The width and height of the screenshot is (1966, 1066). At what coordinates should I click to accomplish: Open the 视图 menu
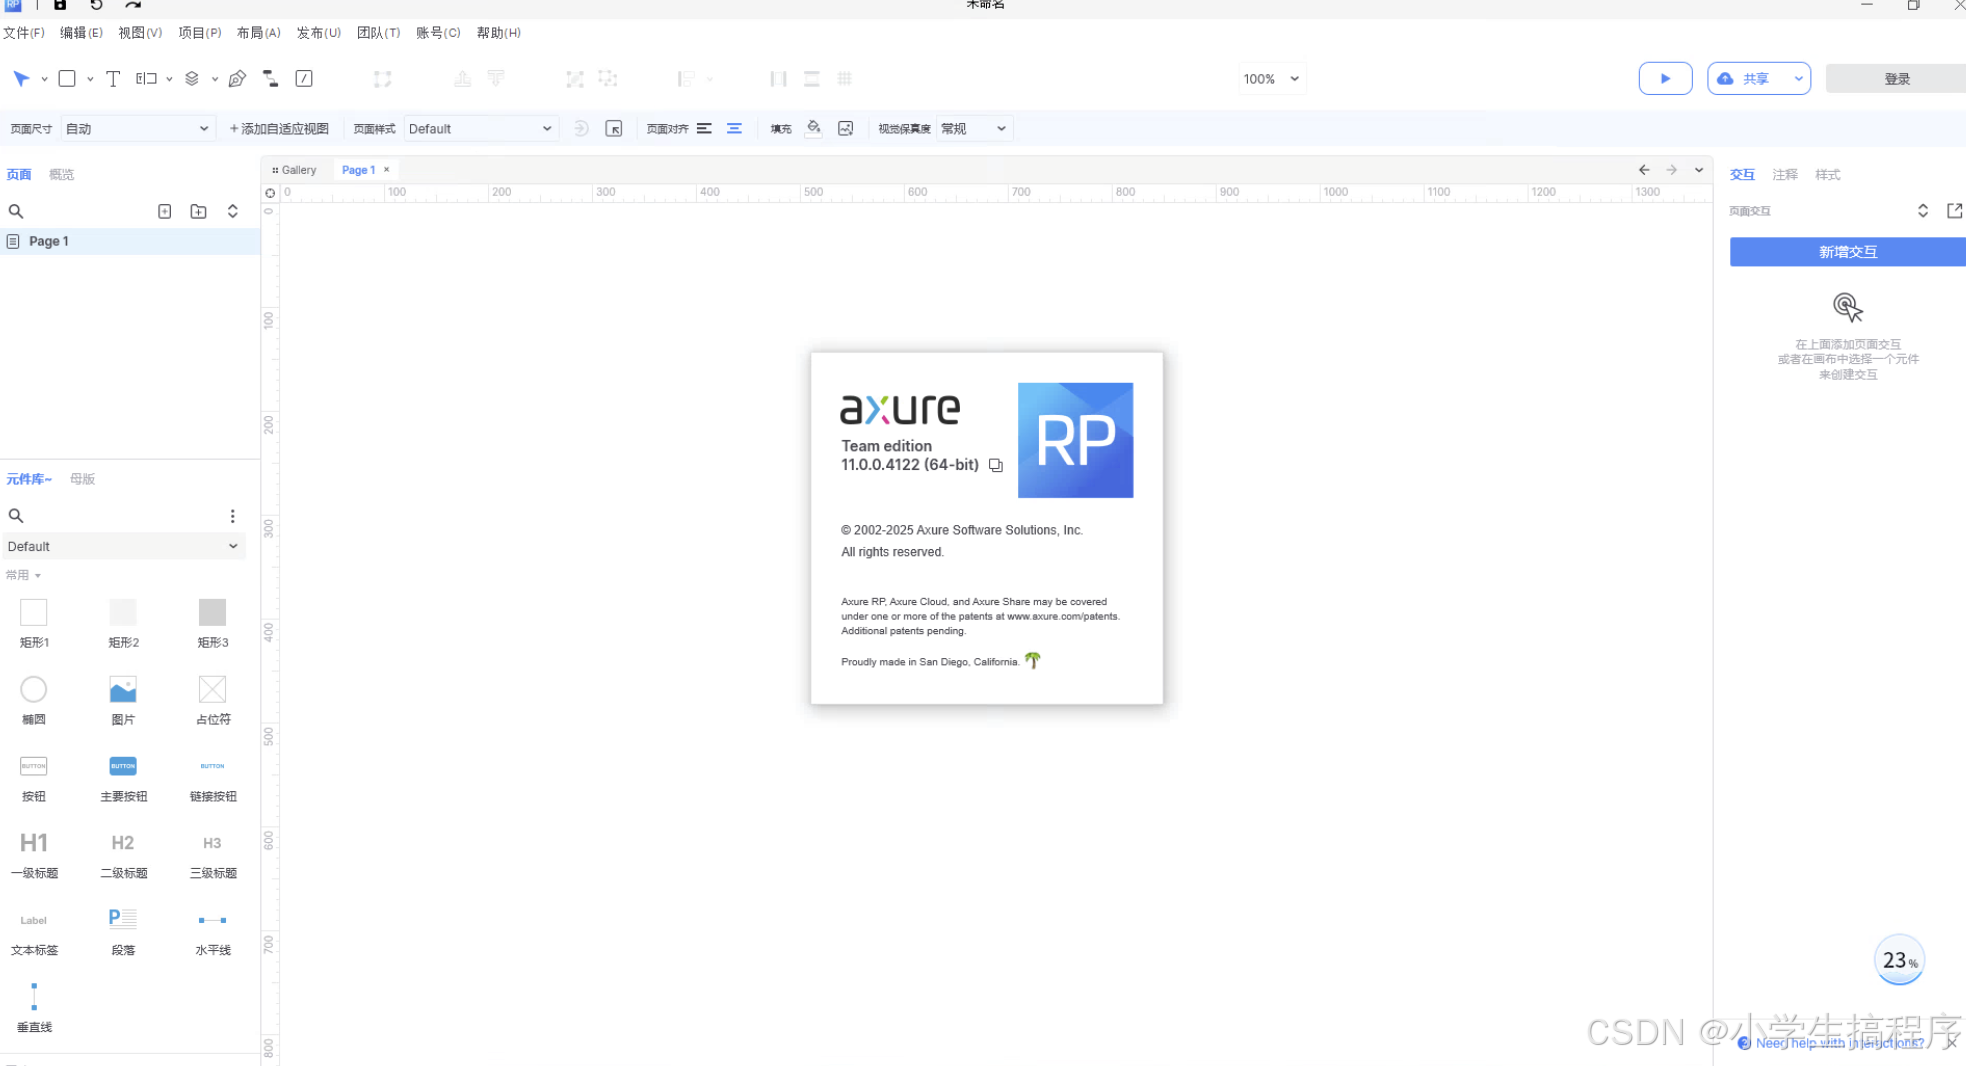tap(140, 33)
